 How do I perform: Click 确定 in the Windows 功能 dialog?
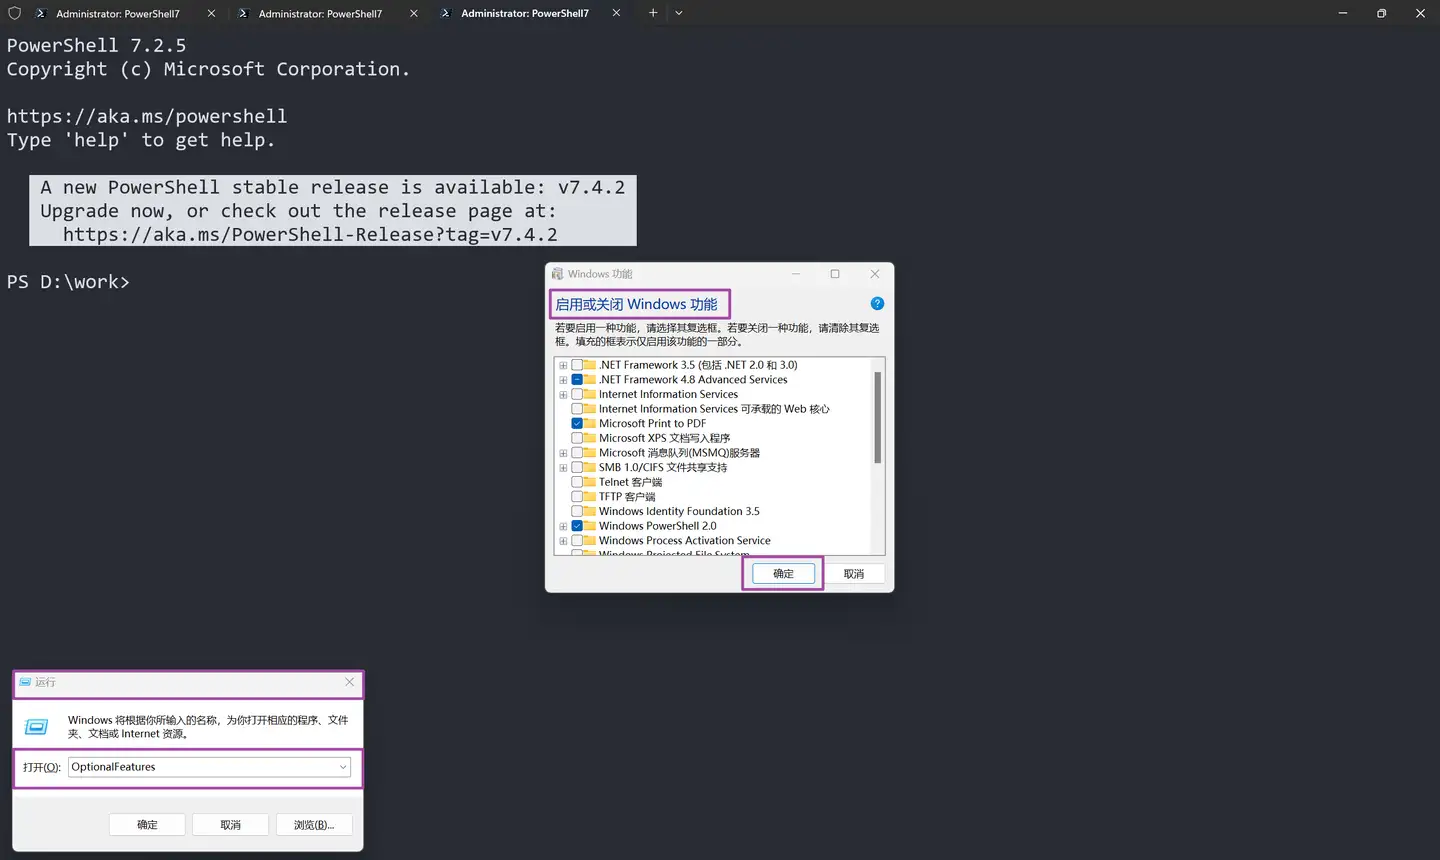click(783, 574)
